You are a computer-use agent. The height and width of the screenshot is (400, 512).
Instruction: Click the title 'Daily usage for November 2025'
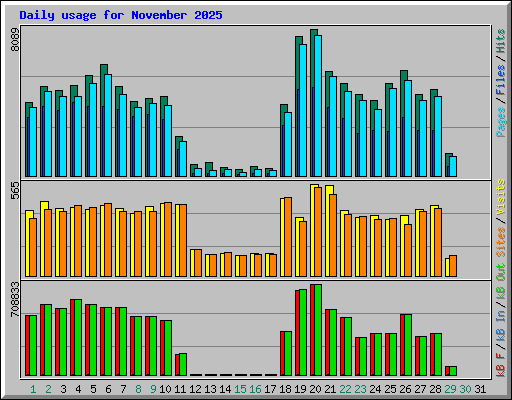(121, 15)
